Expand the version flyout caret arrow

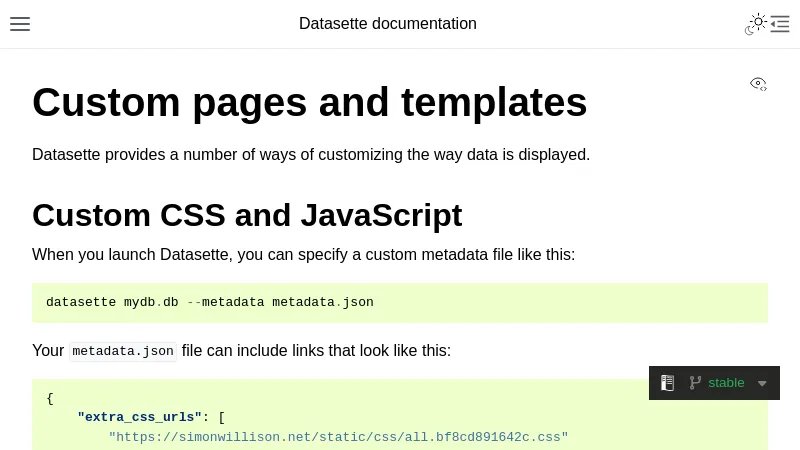(x=762, y=383)
